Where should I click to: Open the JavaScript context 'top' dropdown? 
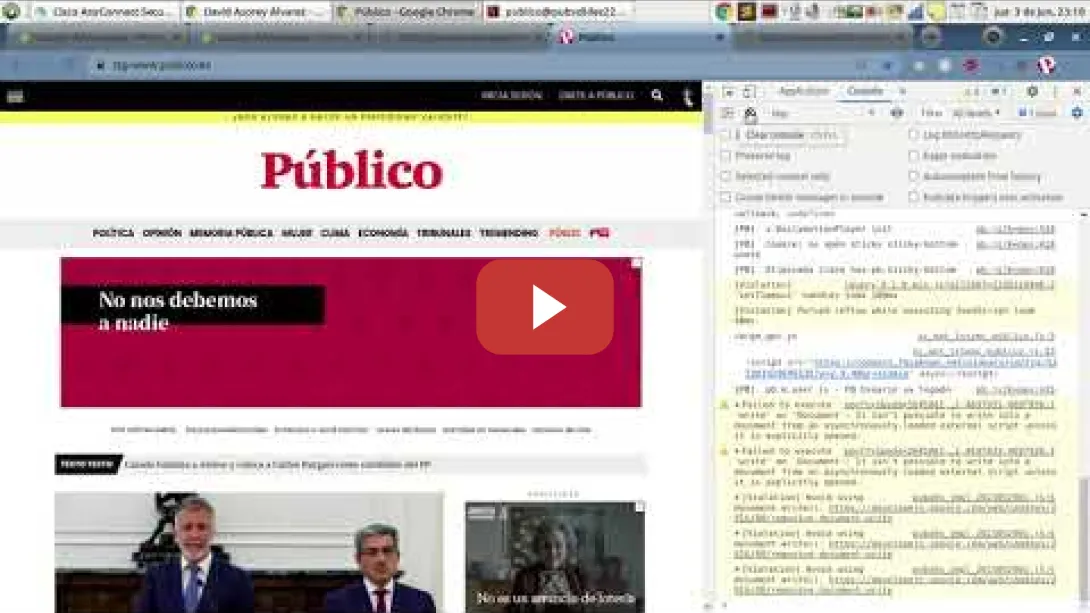pyautogui.click(x=821, y=113)
